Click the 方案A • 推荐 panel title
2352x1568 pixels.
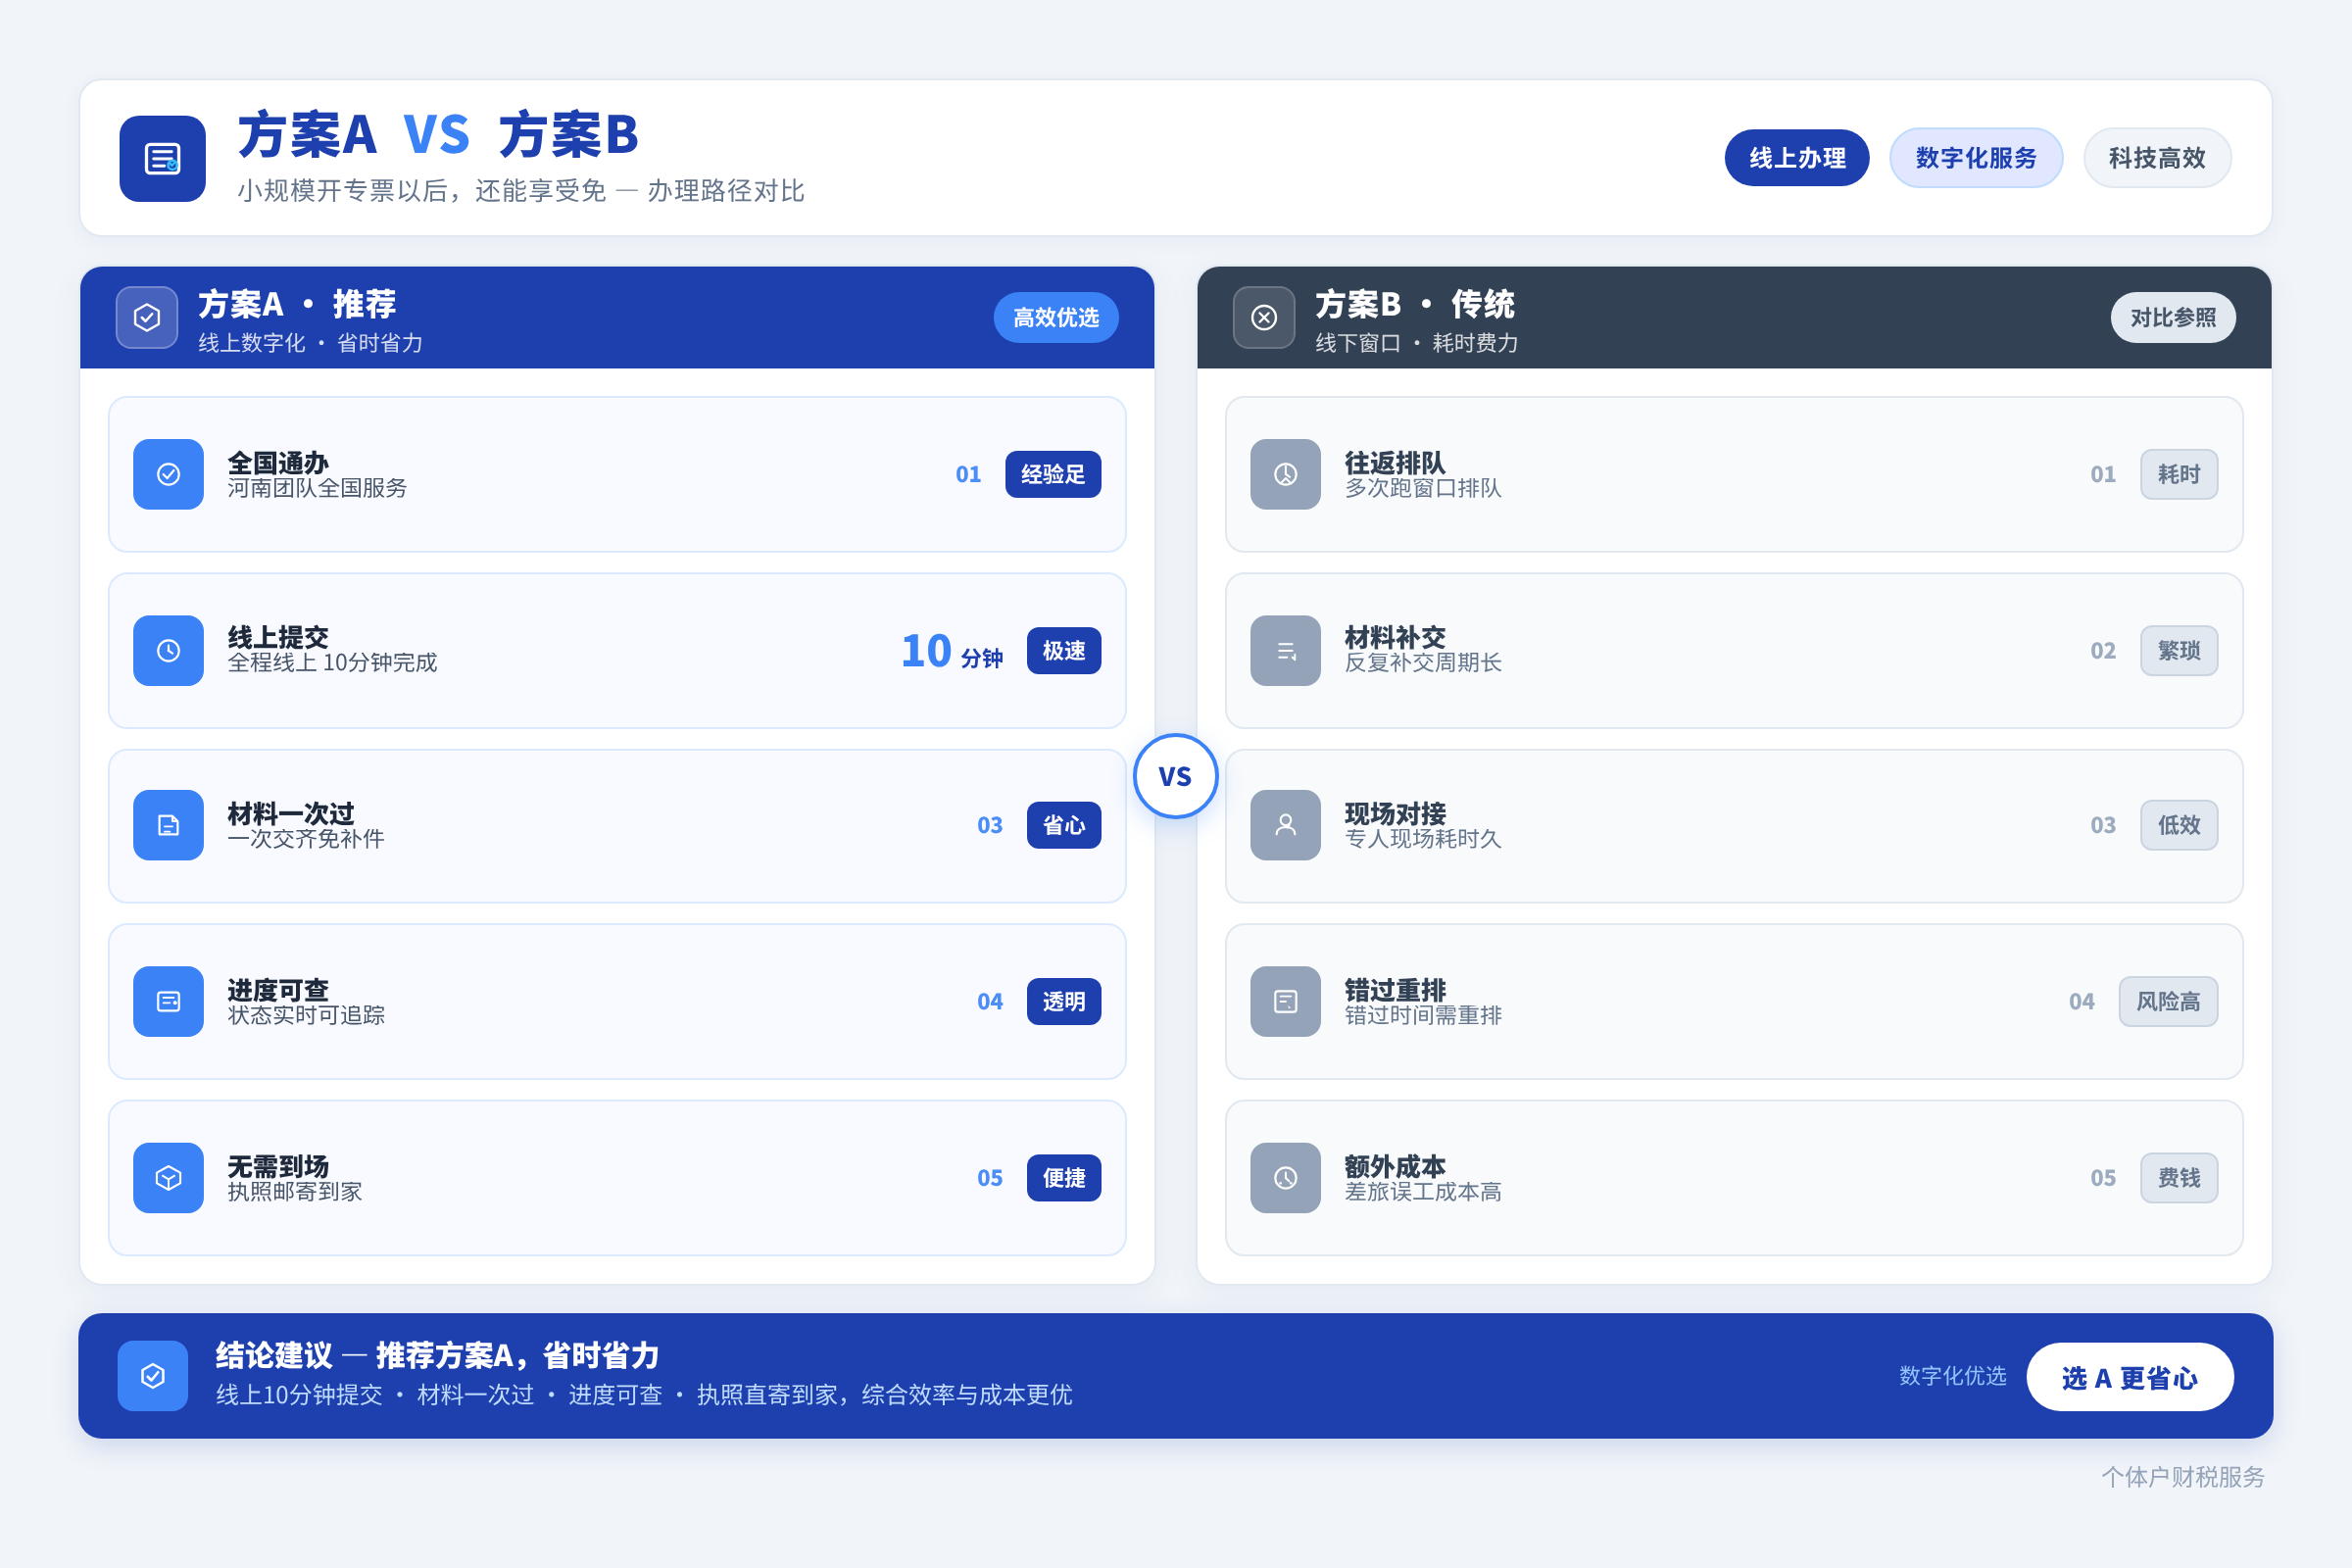pos(297,304)
